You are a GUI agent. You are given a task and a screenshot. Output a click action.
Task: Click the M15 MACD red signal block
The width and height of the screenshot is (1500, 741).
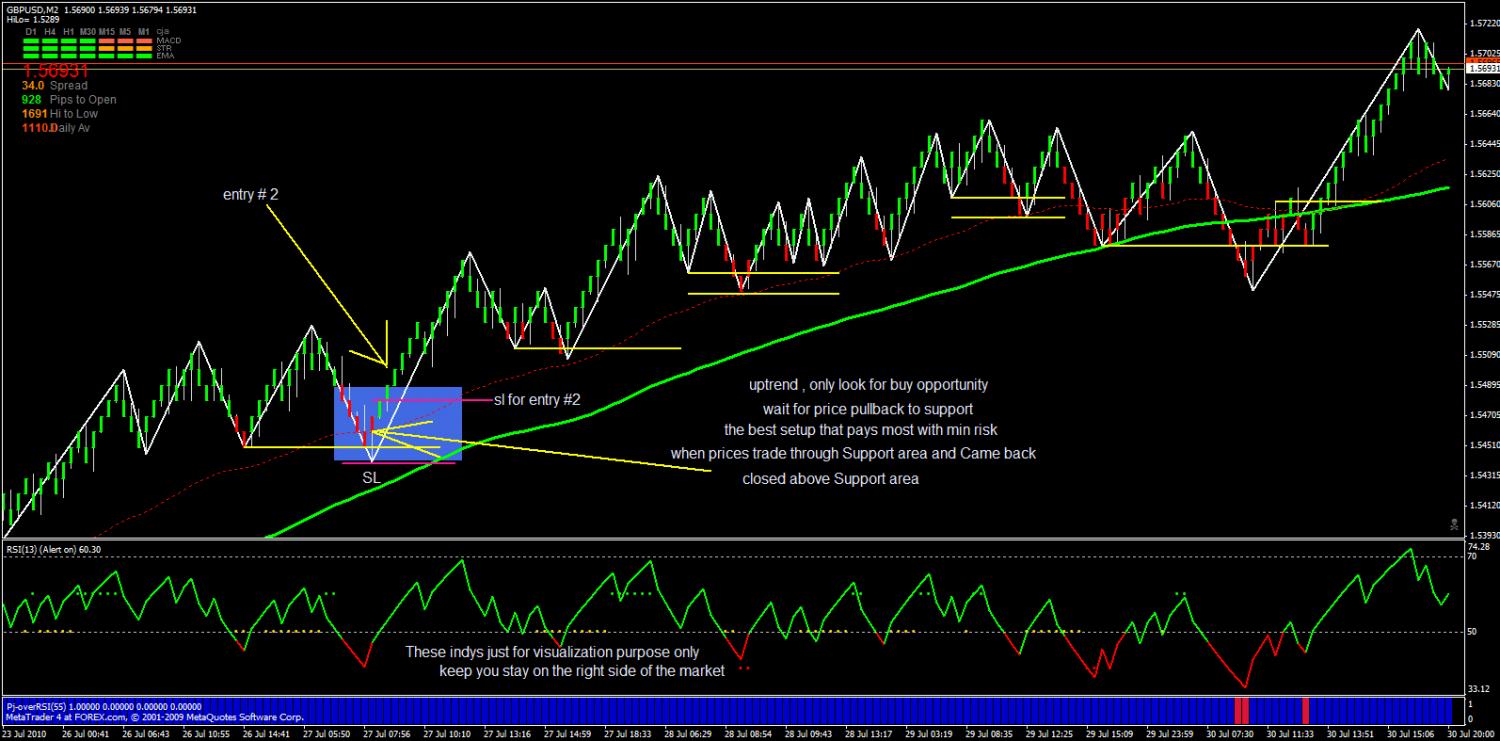pyautogui.click(x=107, y=41)
